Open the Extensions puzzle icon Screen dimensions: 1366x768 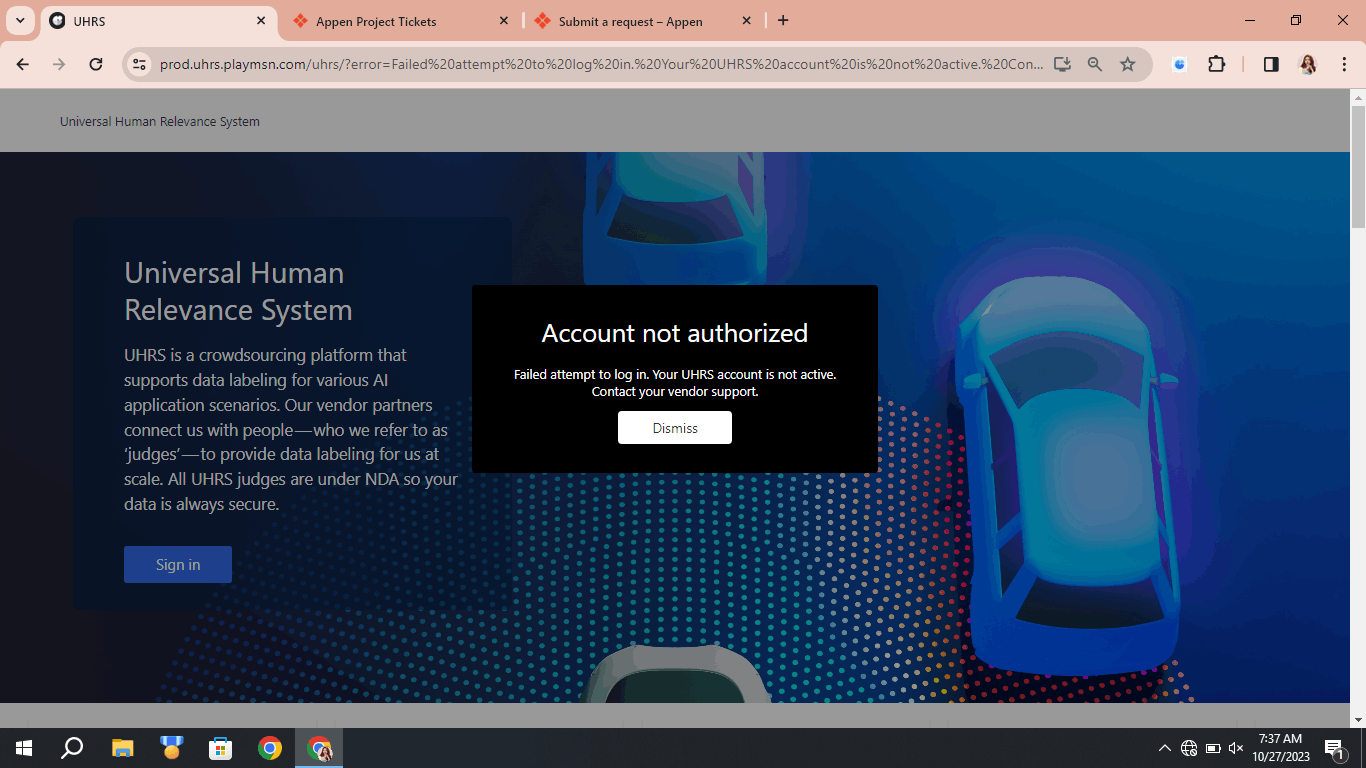click(x=1217, y=63)
